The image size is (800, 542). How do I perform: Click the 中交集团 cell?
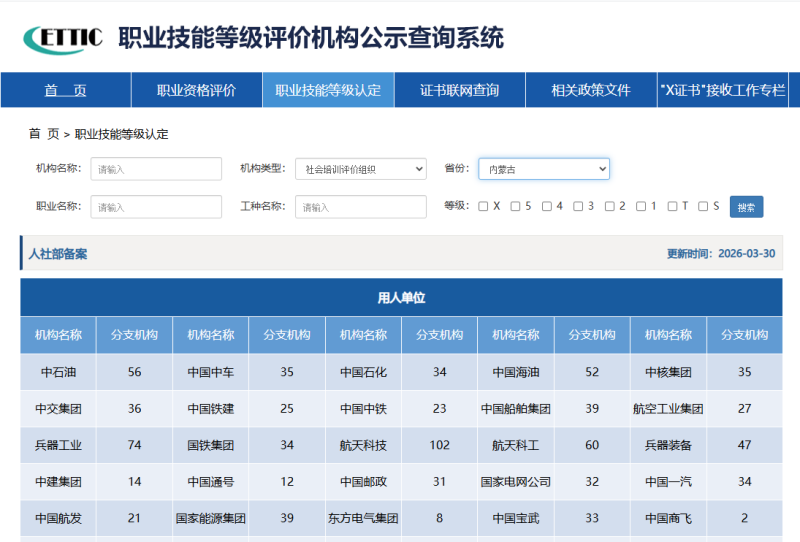pyautogui.click(x=58, y=409)
